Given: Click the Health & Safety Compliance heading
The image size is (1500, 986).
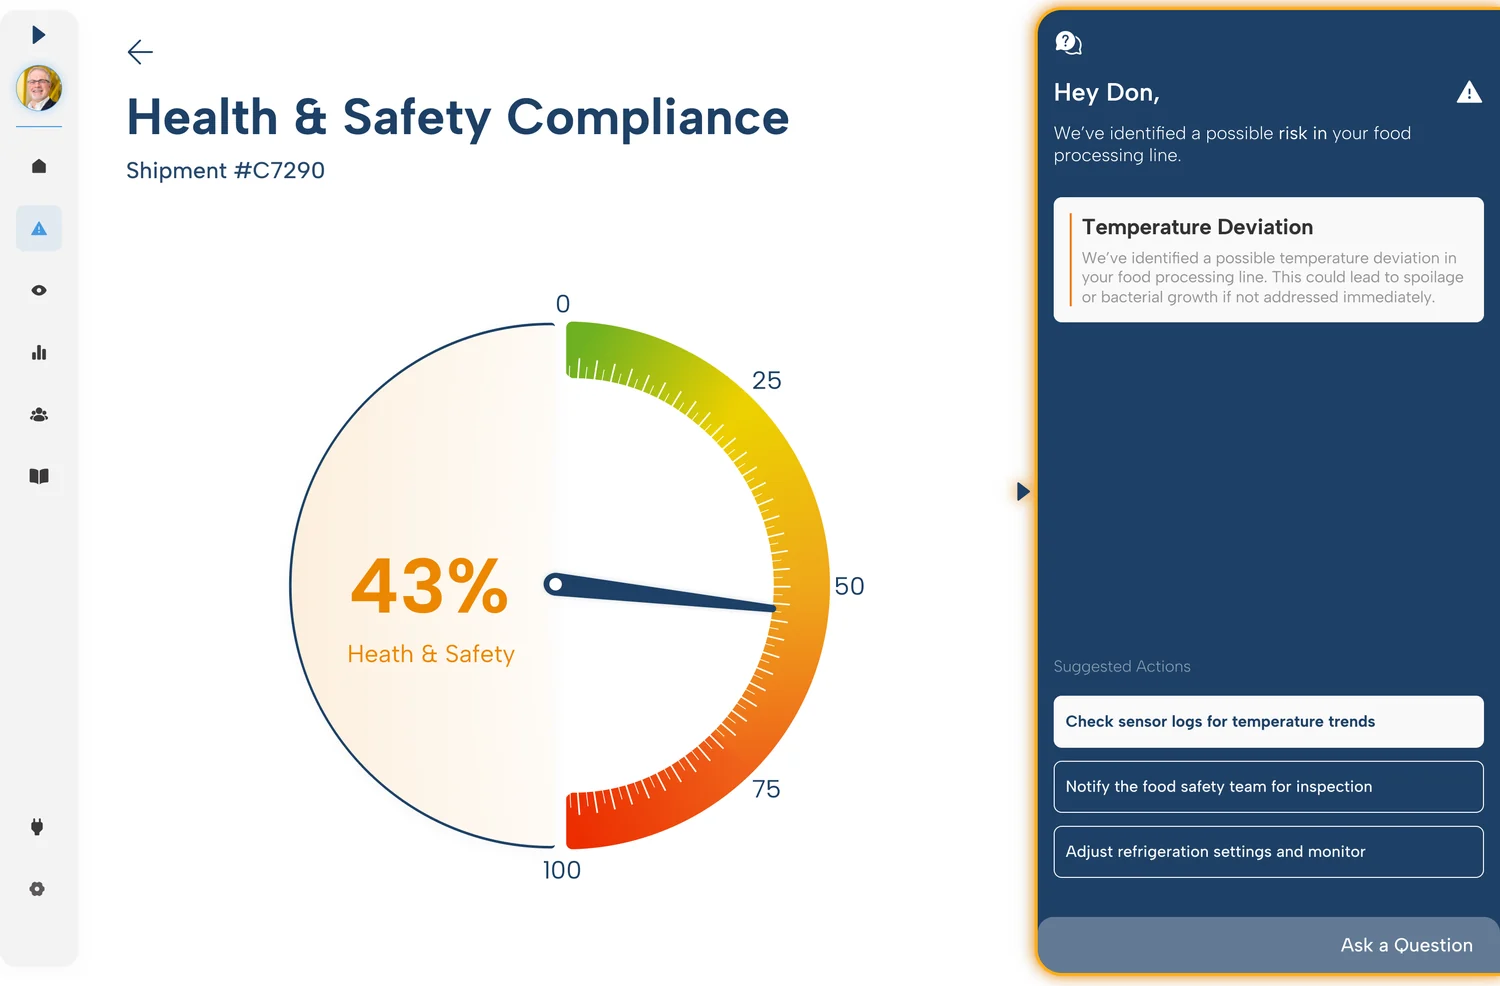Looking at the screenshot, I should (x=458, y=118).
